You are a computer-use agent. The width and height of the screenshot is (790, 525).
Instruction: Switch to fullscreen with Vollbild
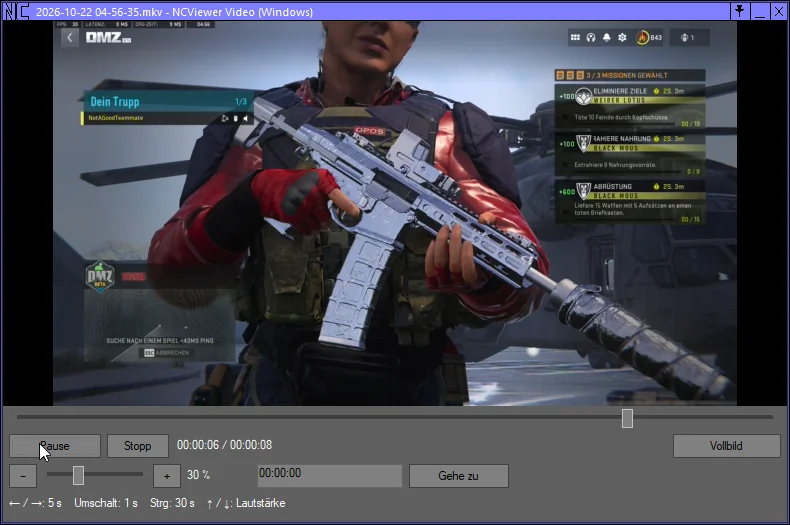(727, 446)
